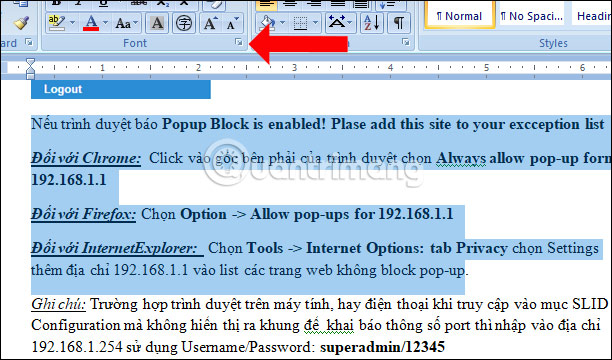Apply the No Spacing style
Image resolution: width=612 pixels, height=360 pixels.
[532, 15]
